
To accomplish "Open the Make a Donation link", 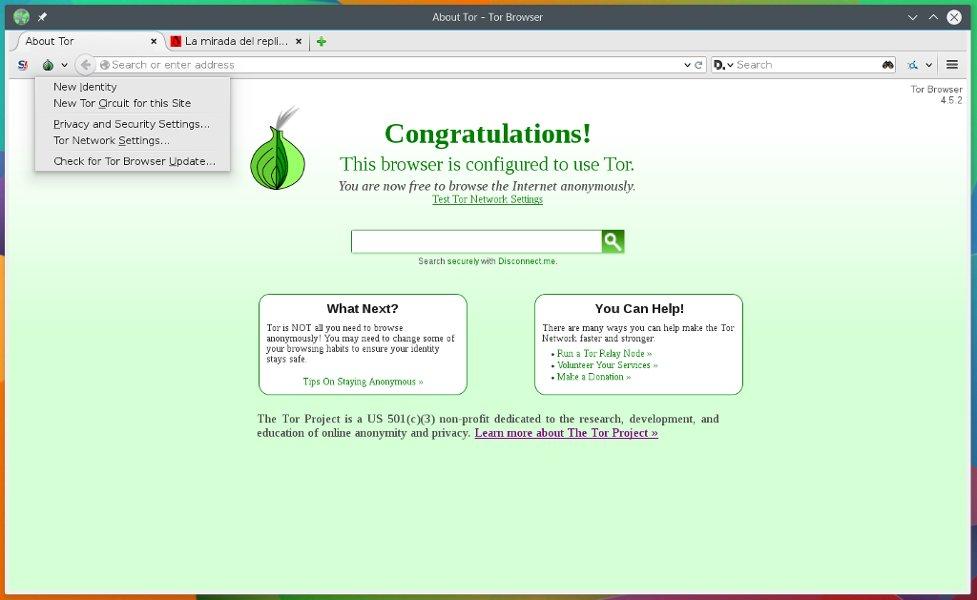I will coord(594,377).
